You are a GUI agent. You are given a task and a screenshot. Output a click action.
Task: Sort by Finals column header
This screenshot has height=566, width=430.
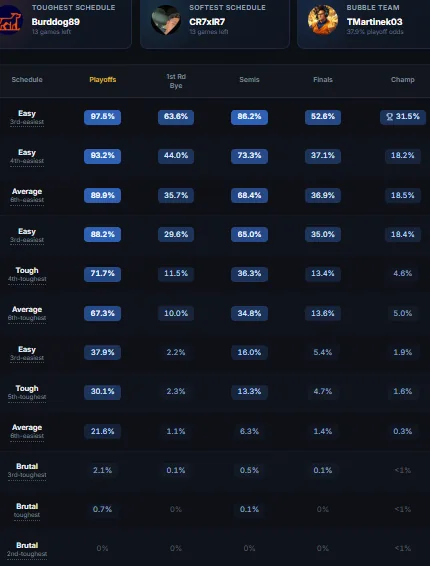(323, 80)
